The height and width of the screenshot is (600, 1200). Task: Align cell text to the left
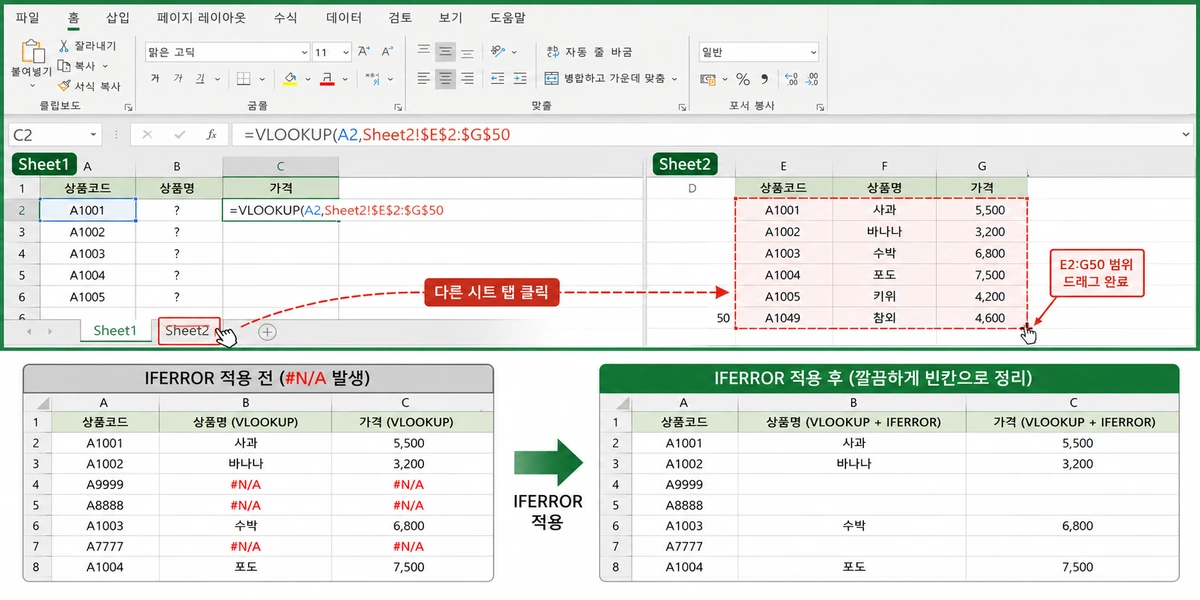click(424, 78)
